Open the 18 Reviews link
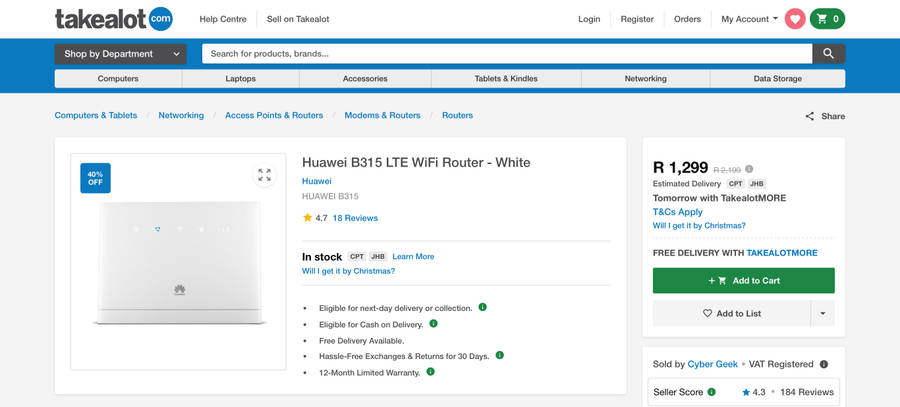This screenshot has height=407, width=900. [355, 217]
